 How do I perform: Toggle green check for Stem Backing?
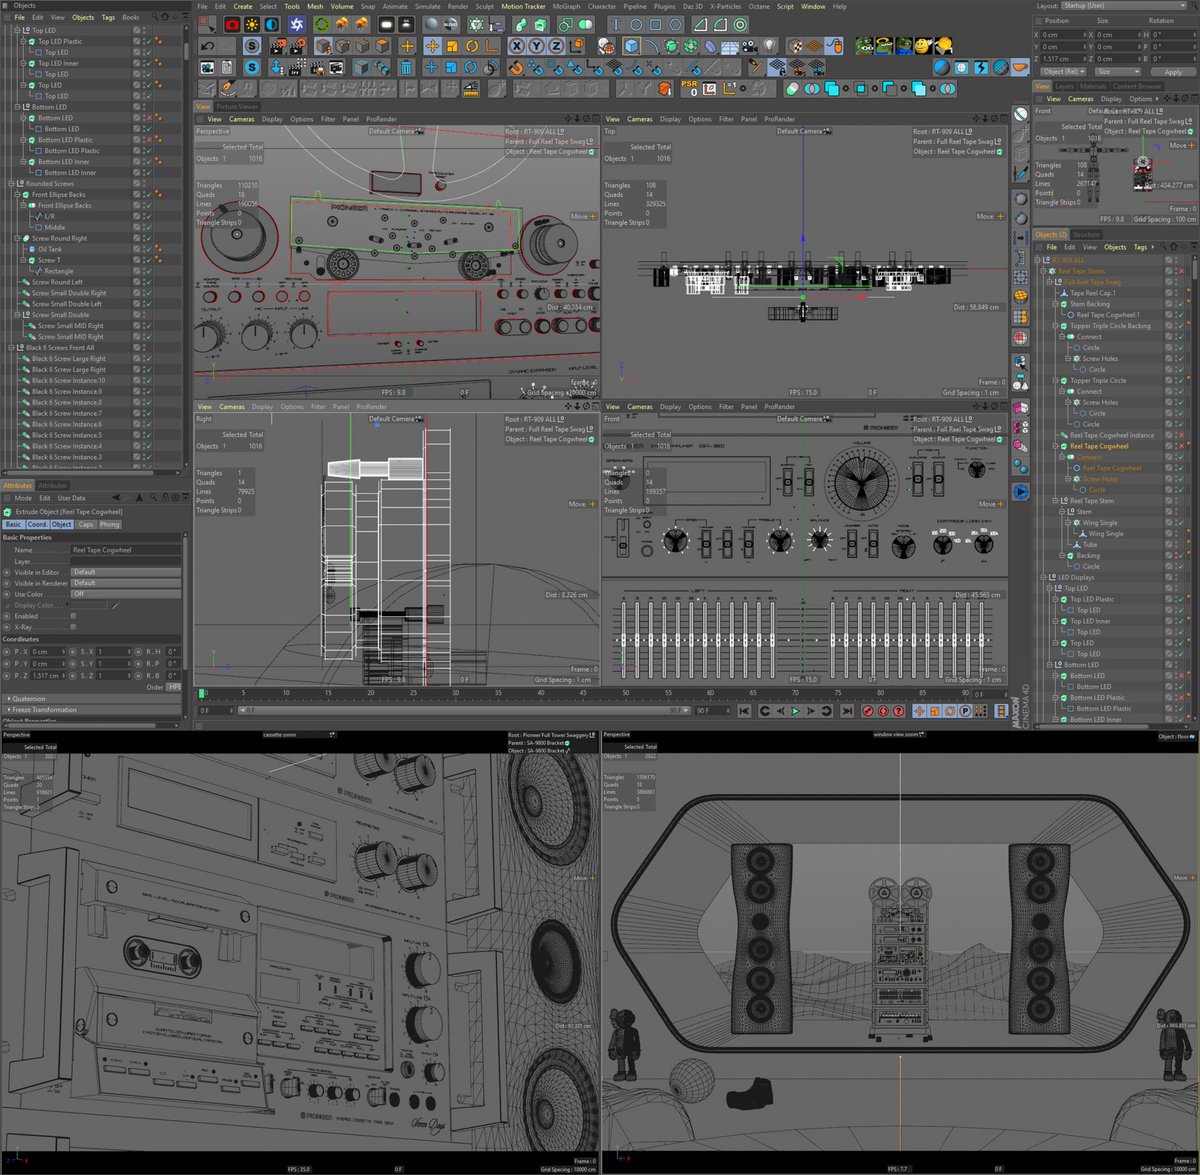coord(1179,304)
